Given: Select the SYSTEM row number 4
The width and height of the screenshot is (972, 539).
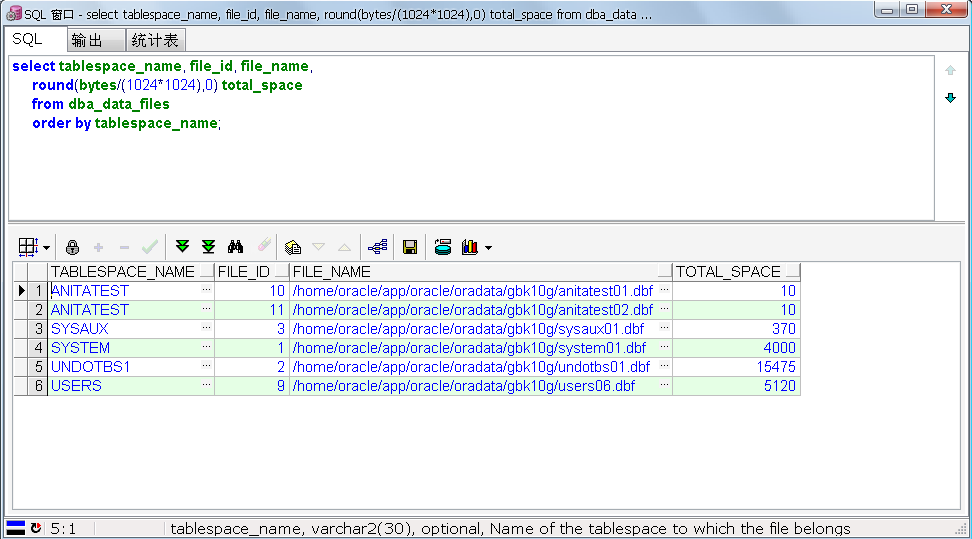Looking at the screenshot, I should pos(37,348).
